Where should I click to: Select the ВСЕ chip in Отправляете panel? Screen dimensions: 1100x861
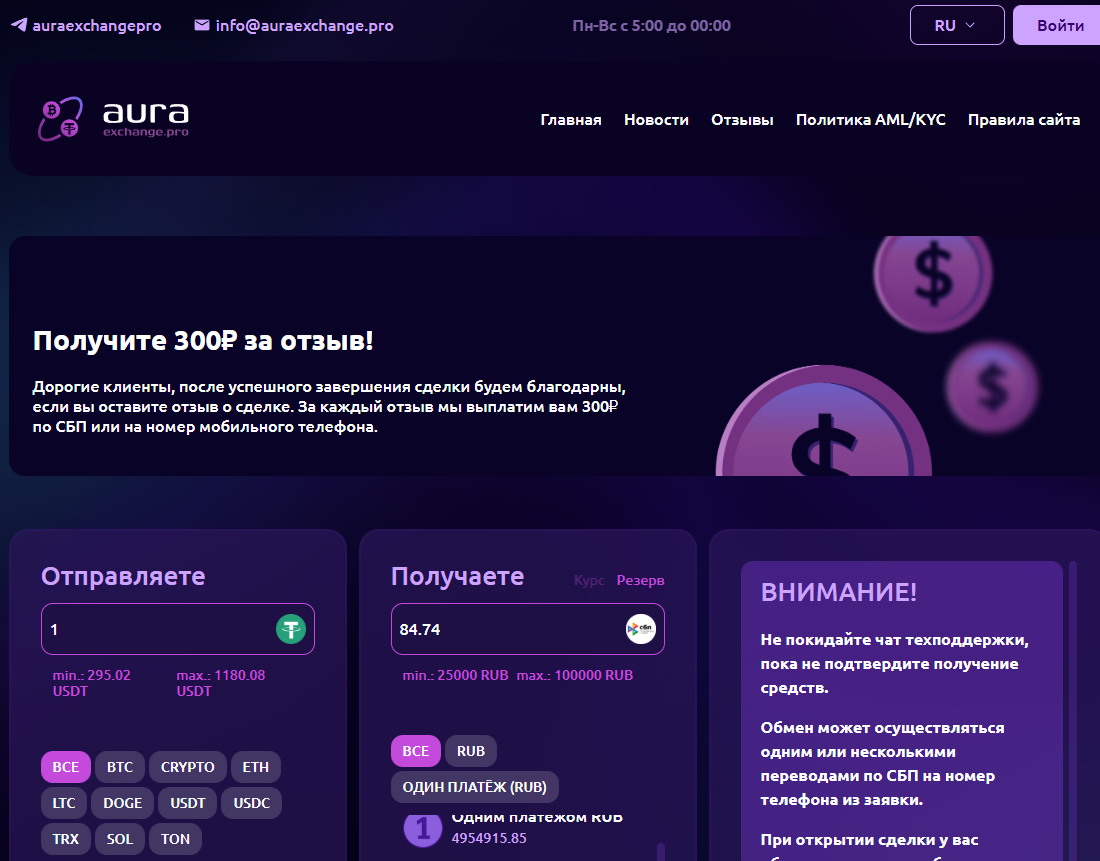(x=65, y=767)
